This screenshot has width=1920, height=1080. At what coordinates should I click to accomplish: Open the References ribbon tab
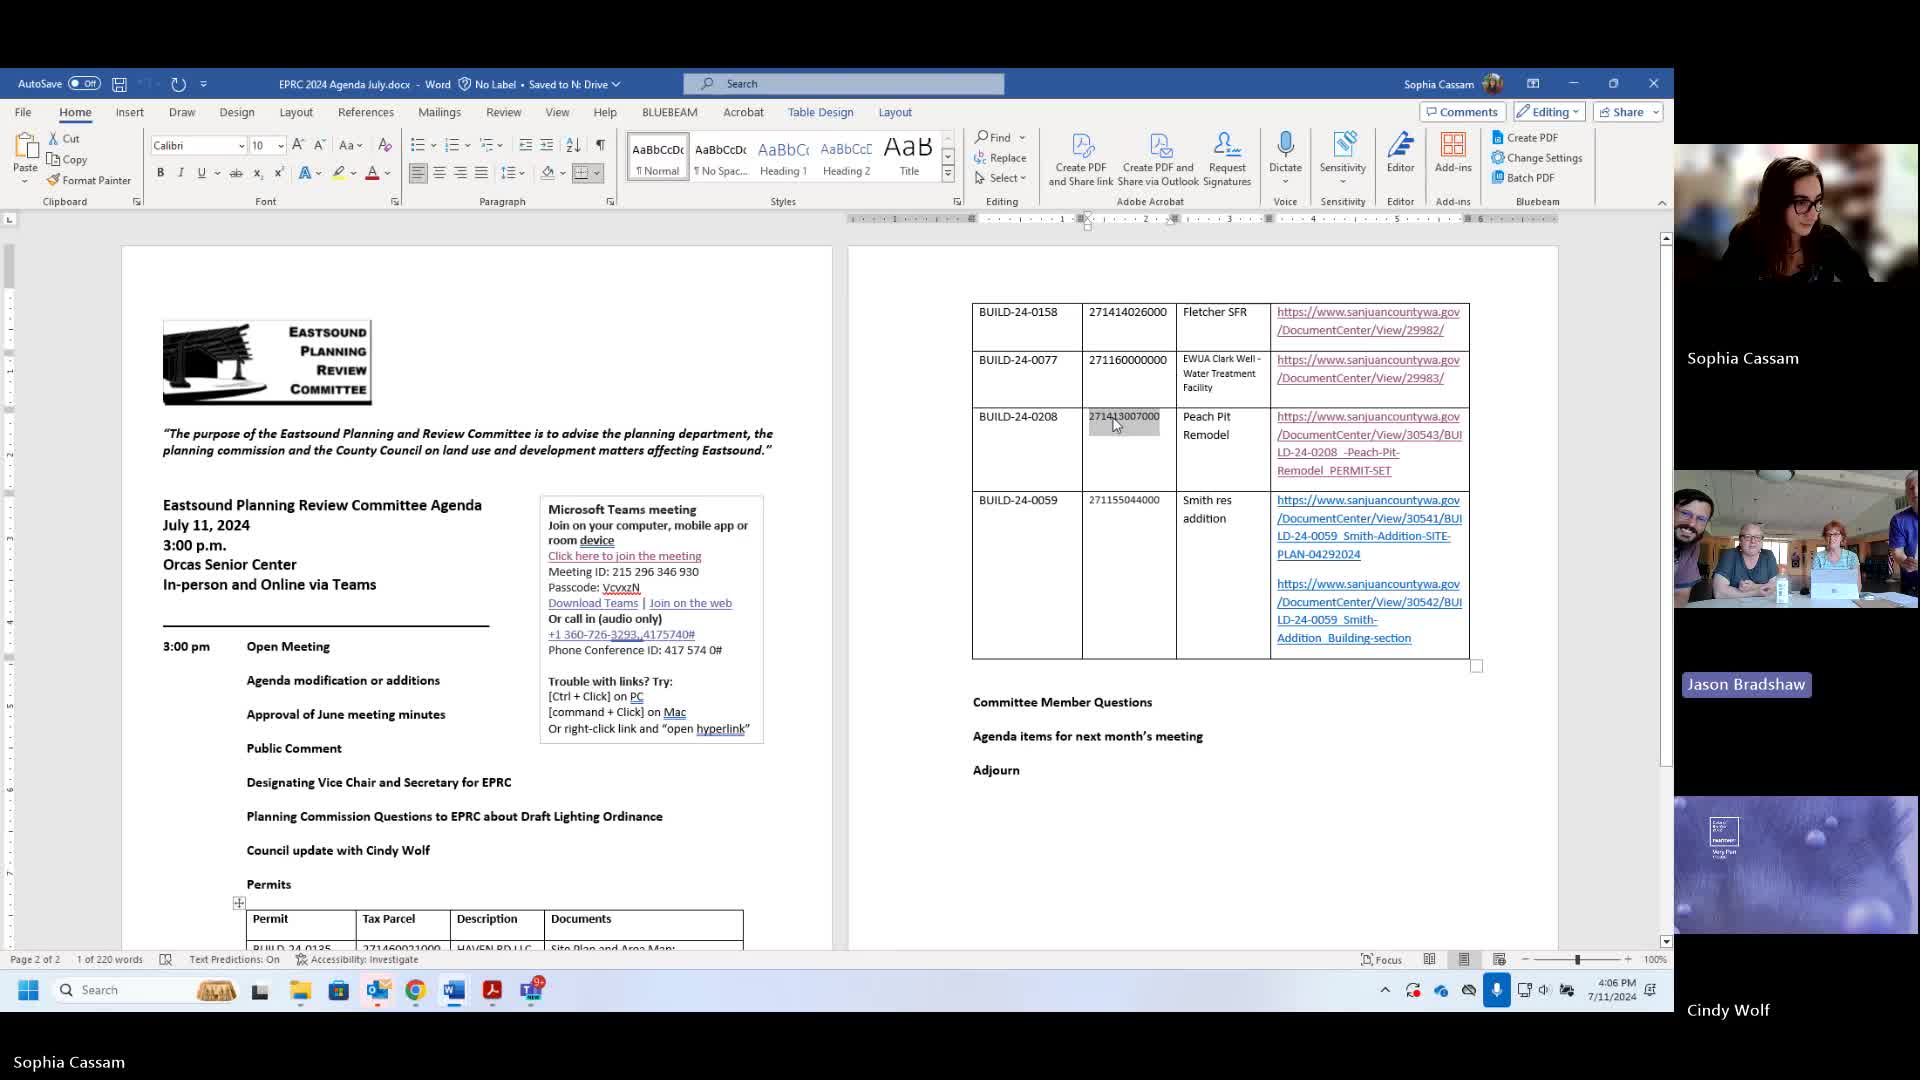[x=365, y=112]
